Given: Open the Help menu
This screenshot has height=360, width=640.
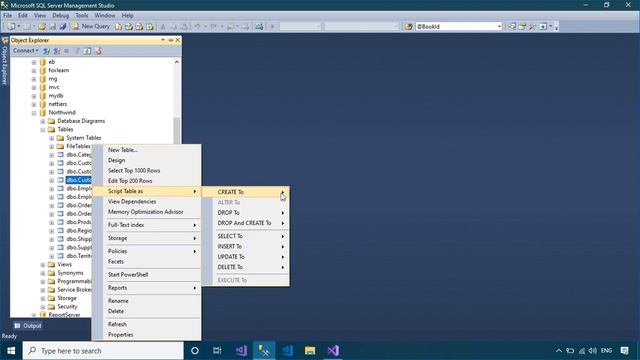Looking at the screenshot, I should [127, 16].
